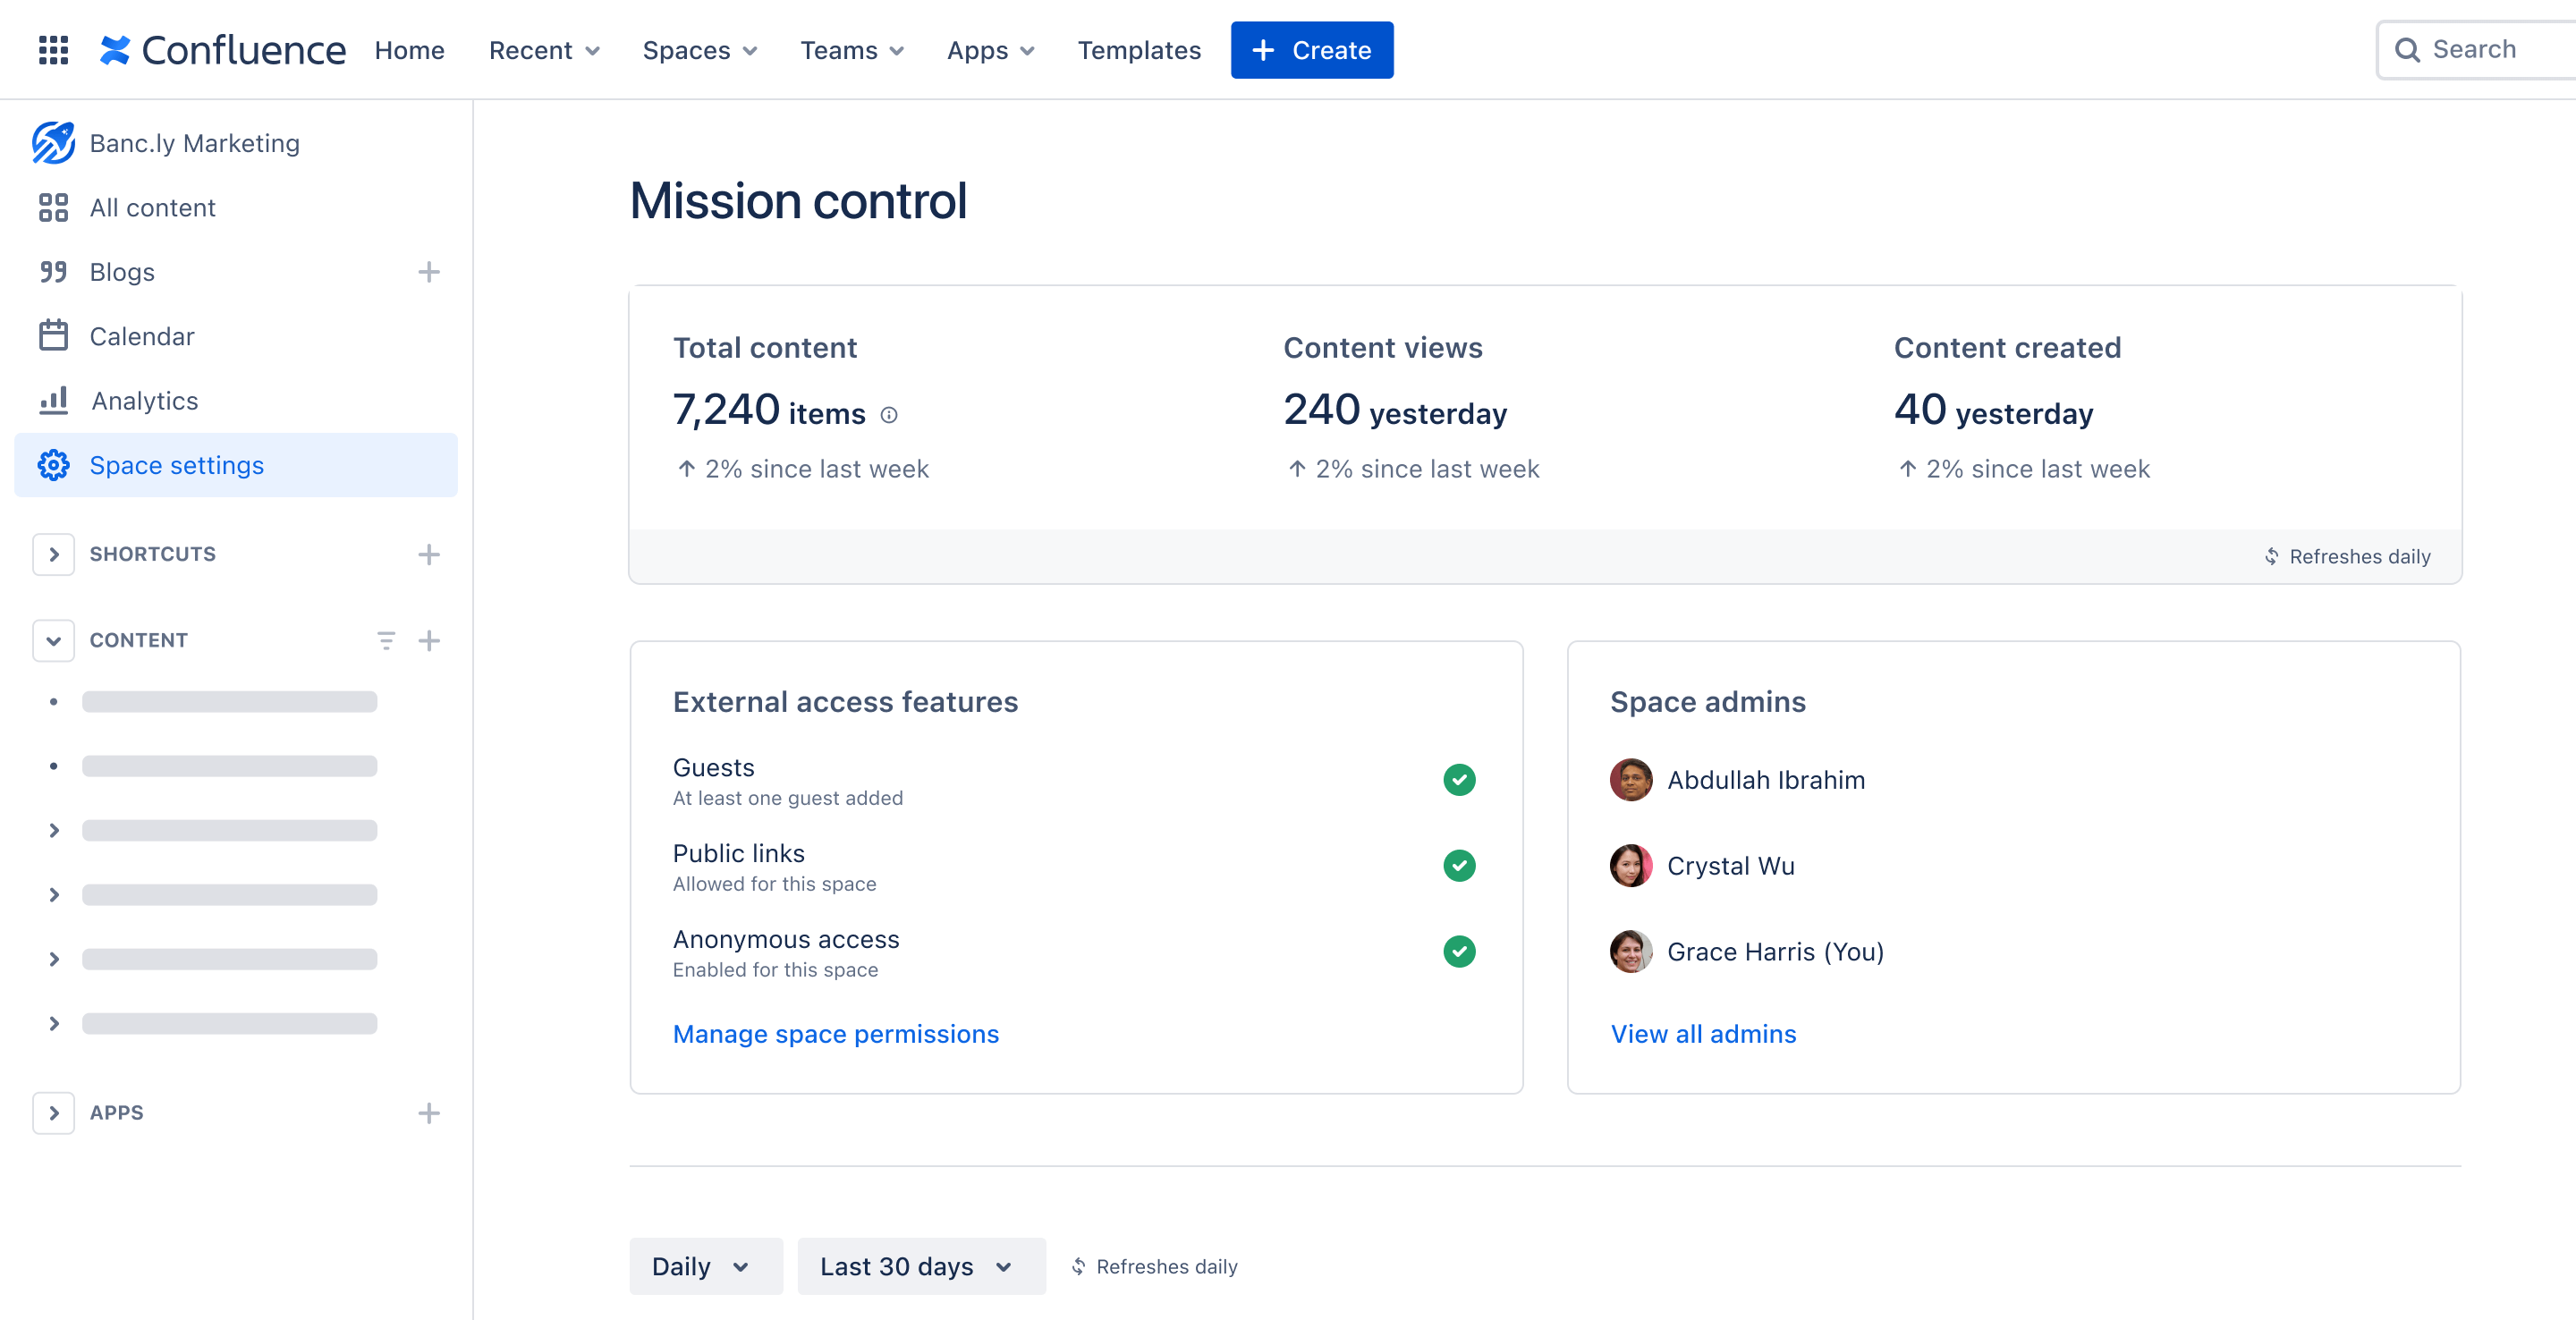This screenshot has width=2576, height=1320.
Task: Toggle the Anonymous access enabled status
Action: click(x=1458, y=952)
